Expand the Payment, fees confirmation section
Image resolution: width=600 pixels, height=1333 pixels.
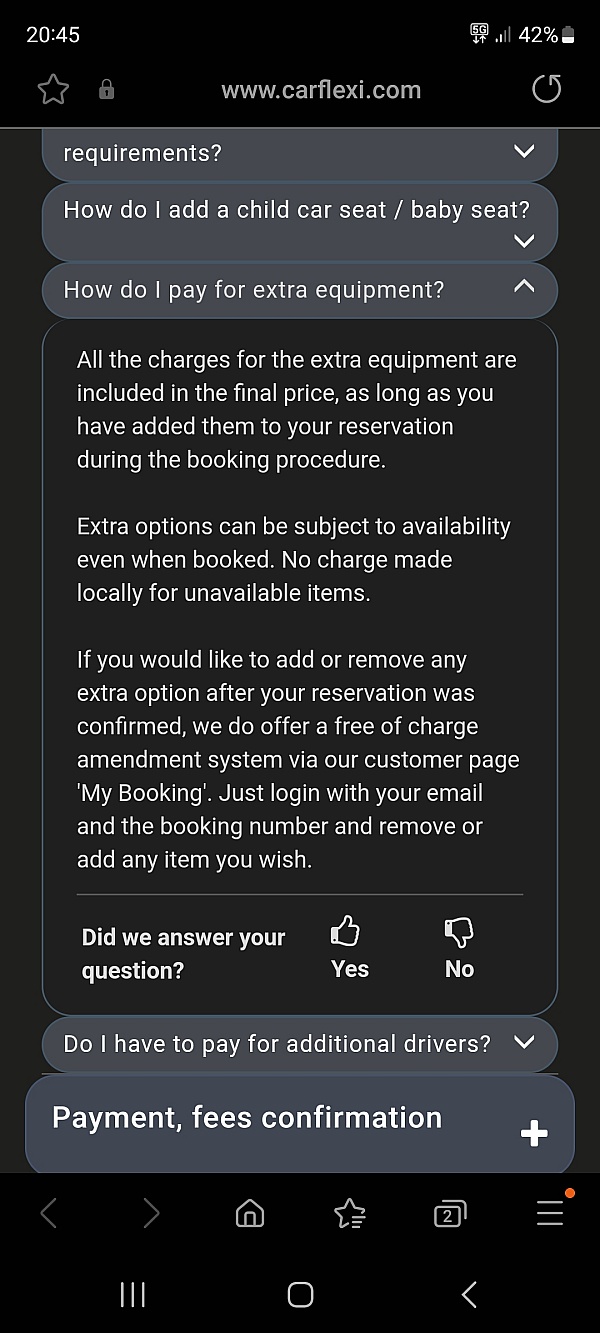[534, 1133]
